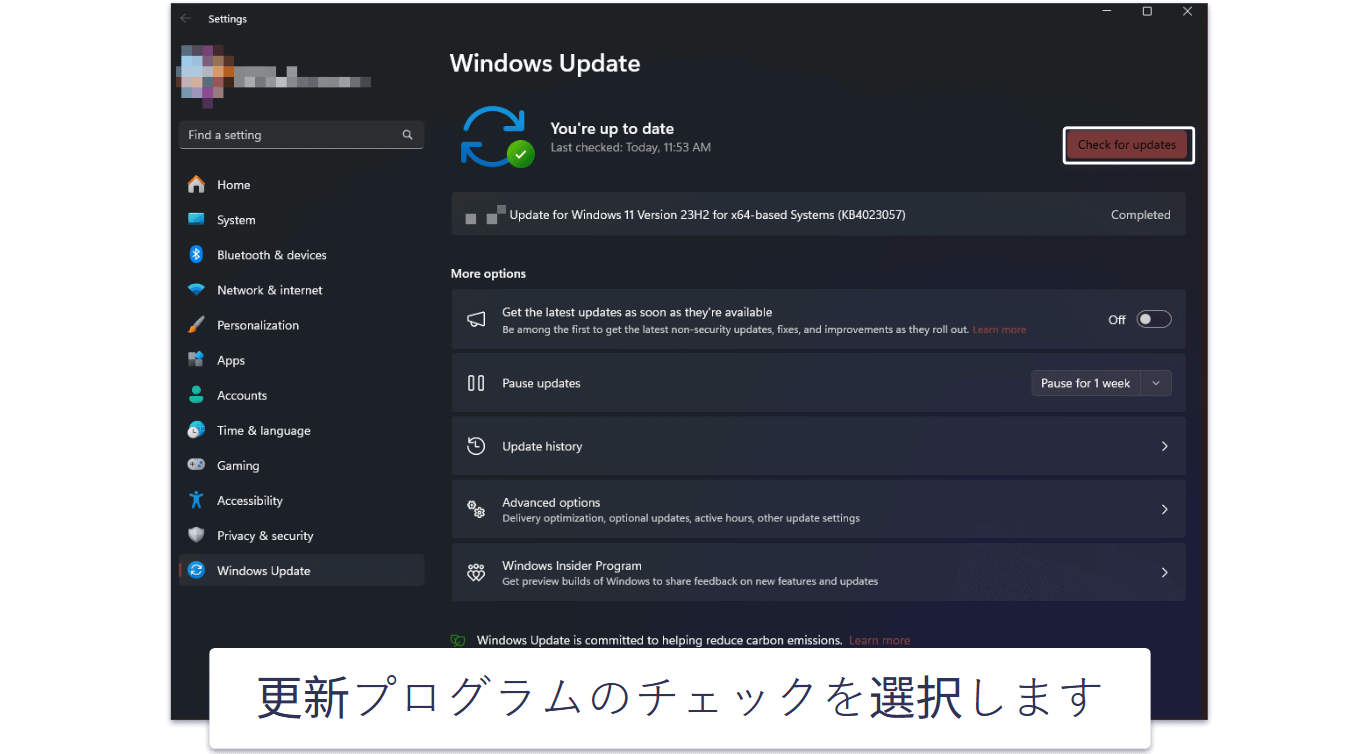Screen dimensions: 1359x754
Task: Click Pause for 1 week button
Action: [1086, 383]
